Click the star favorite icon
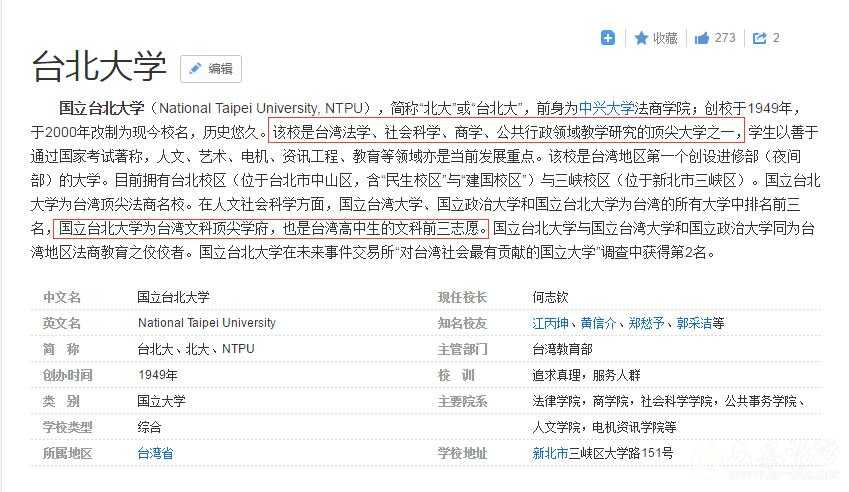 click(641, 38)
